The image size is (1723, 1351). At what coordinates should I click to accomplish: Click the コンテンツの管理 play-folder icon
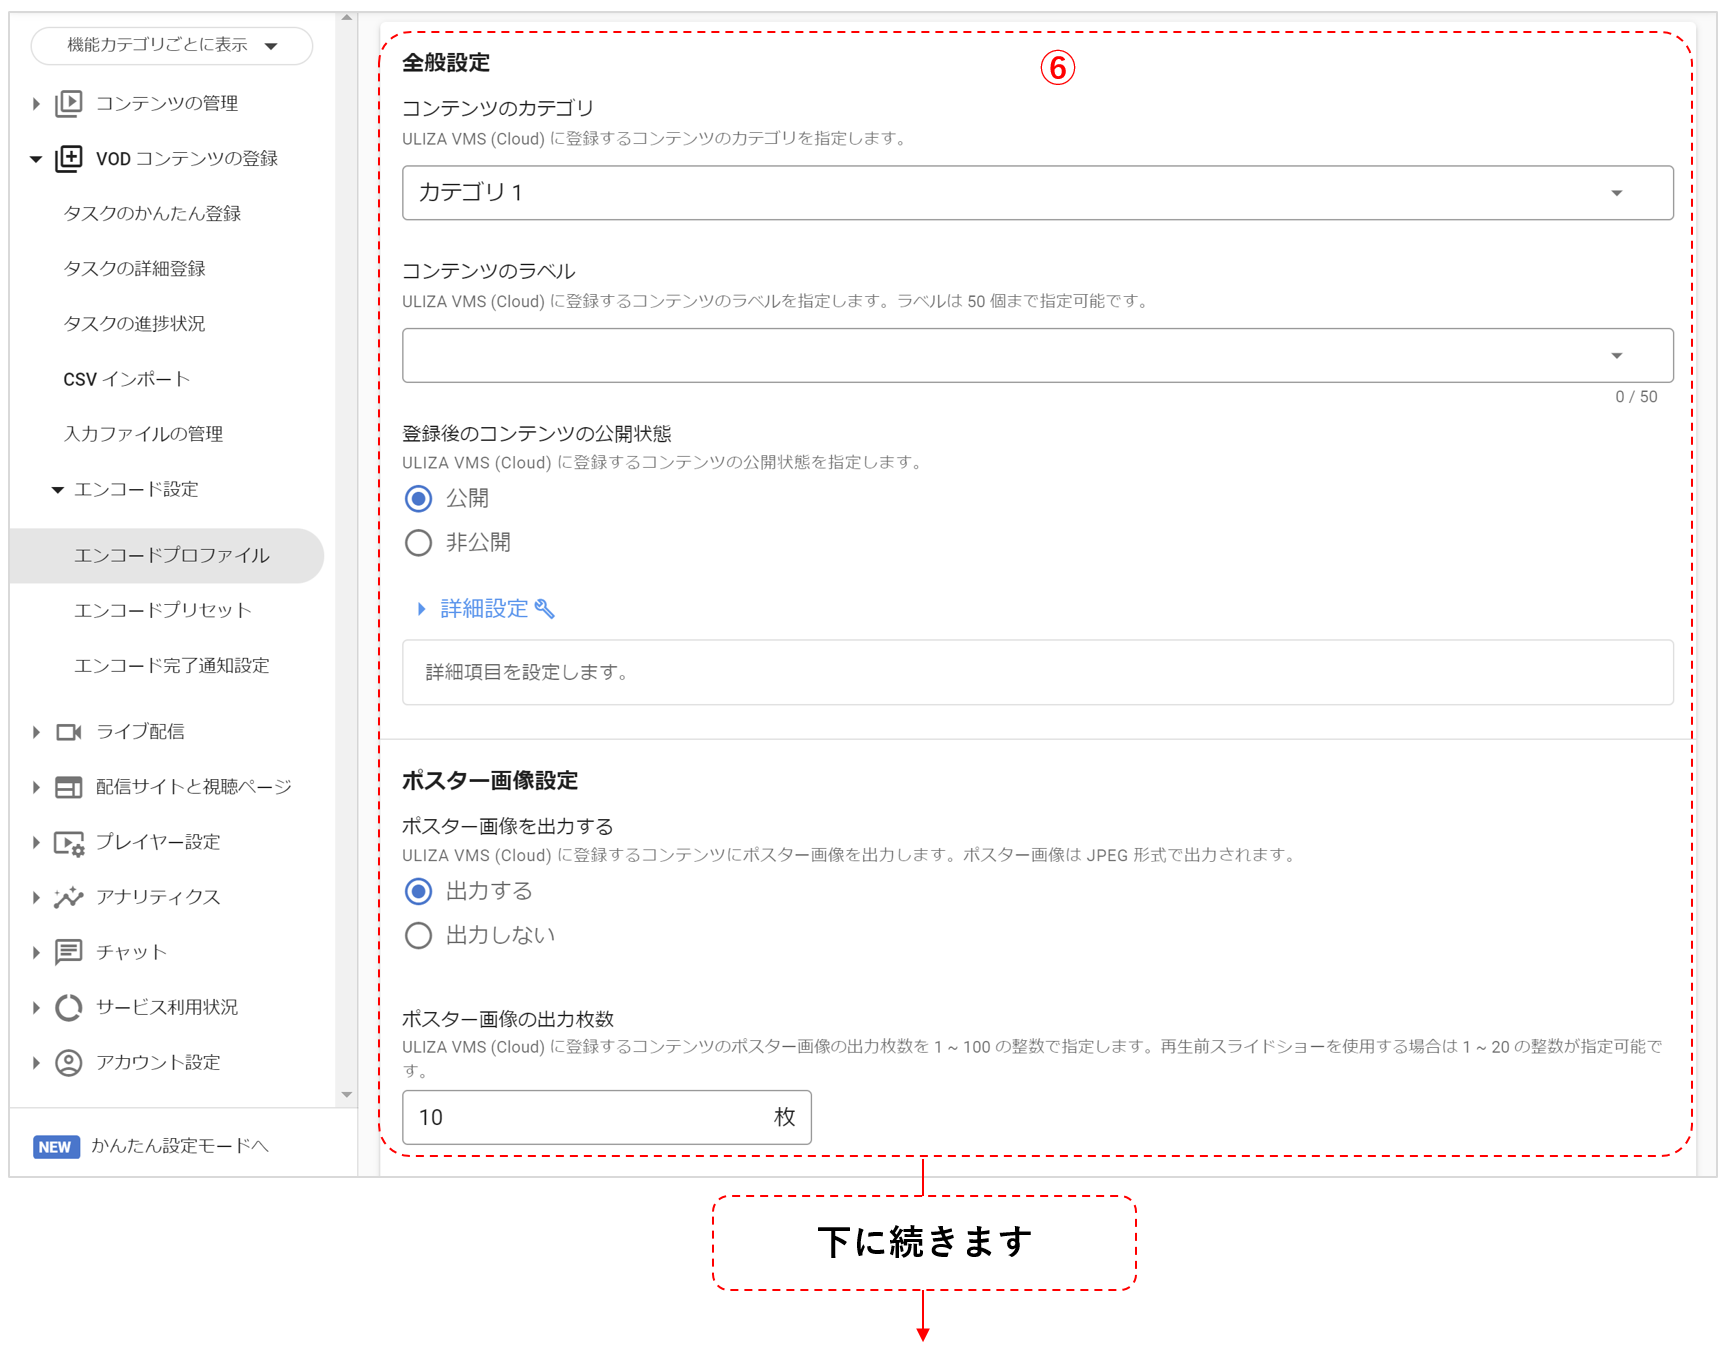(x=69, y=103)
